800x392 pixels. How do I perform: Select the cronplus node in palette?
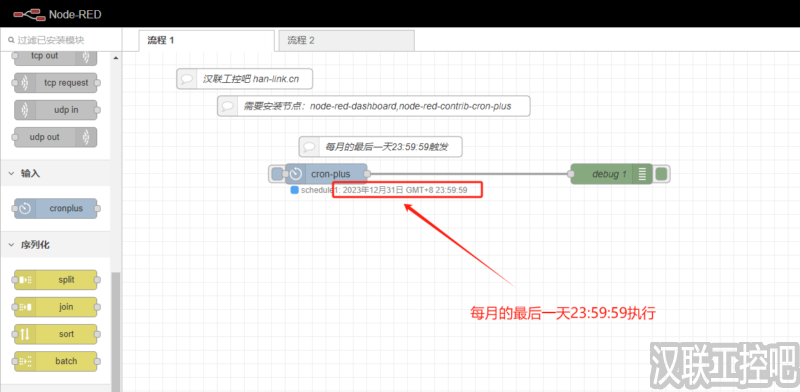click(x=56, y=208)
